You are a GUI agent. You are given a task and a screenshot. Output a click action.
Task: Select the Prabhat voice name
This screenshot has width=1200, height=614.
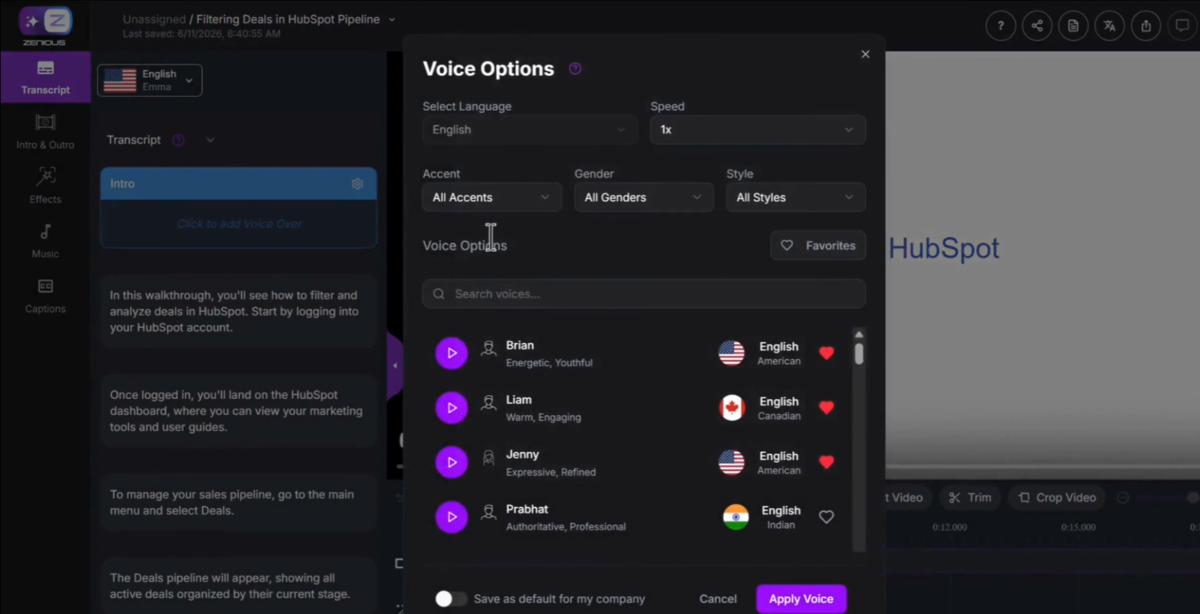click(527, 509)
